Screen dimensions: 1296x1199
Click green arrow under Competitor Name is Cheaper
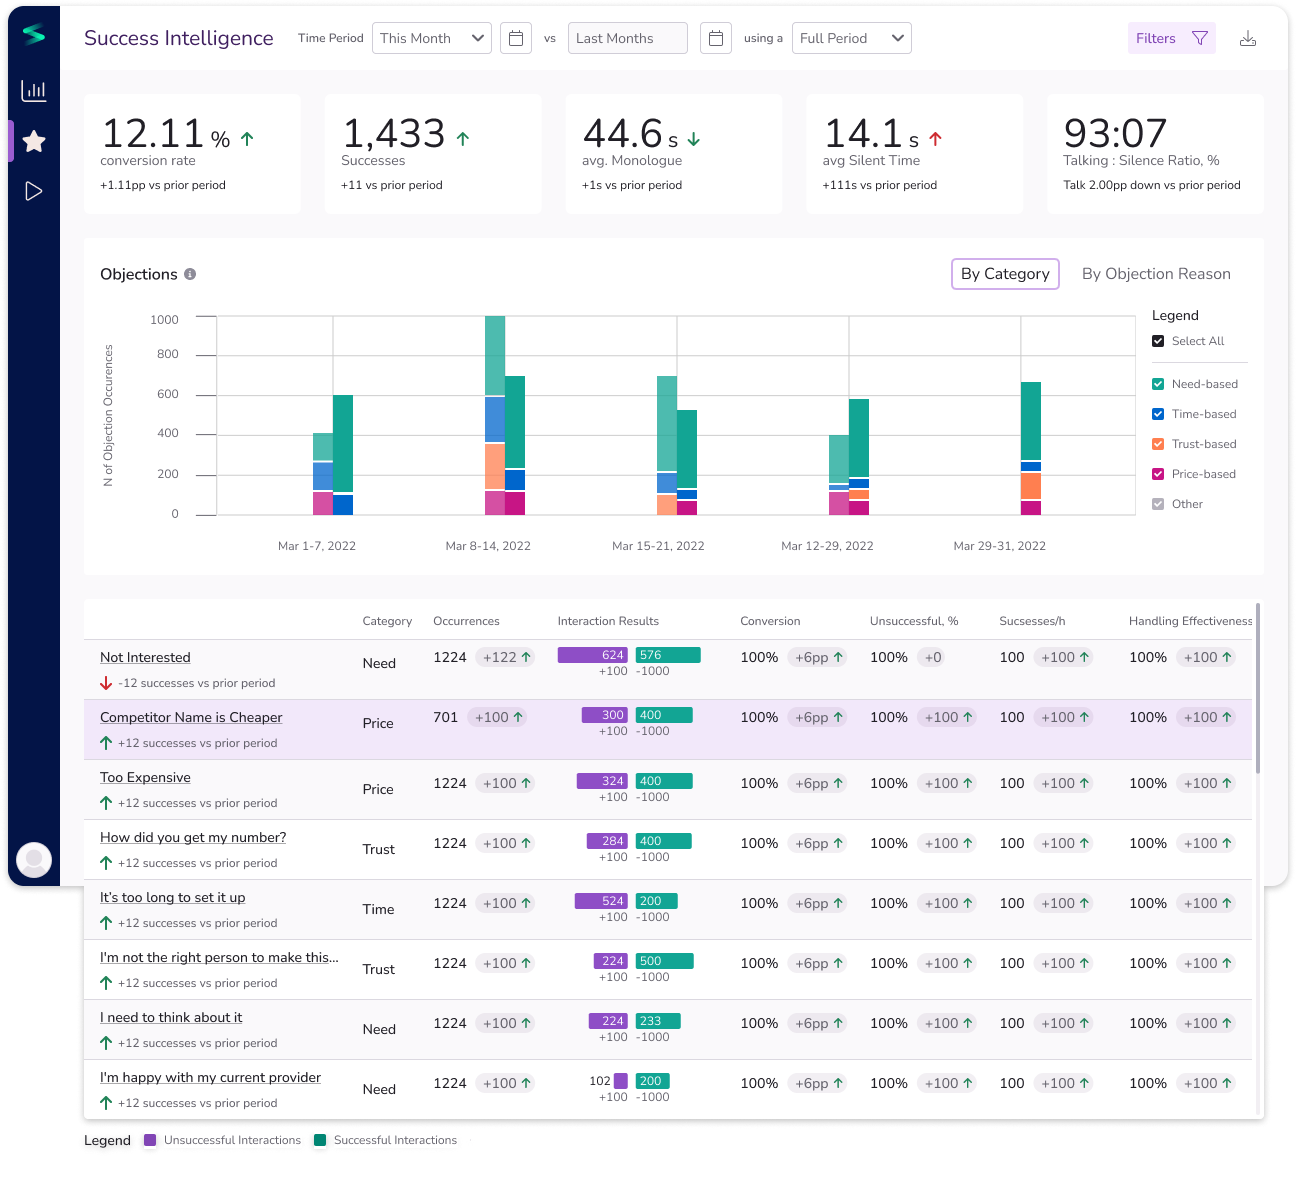[x=106, y=743]
